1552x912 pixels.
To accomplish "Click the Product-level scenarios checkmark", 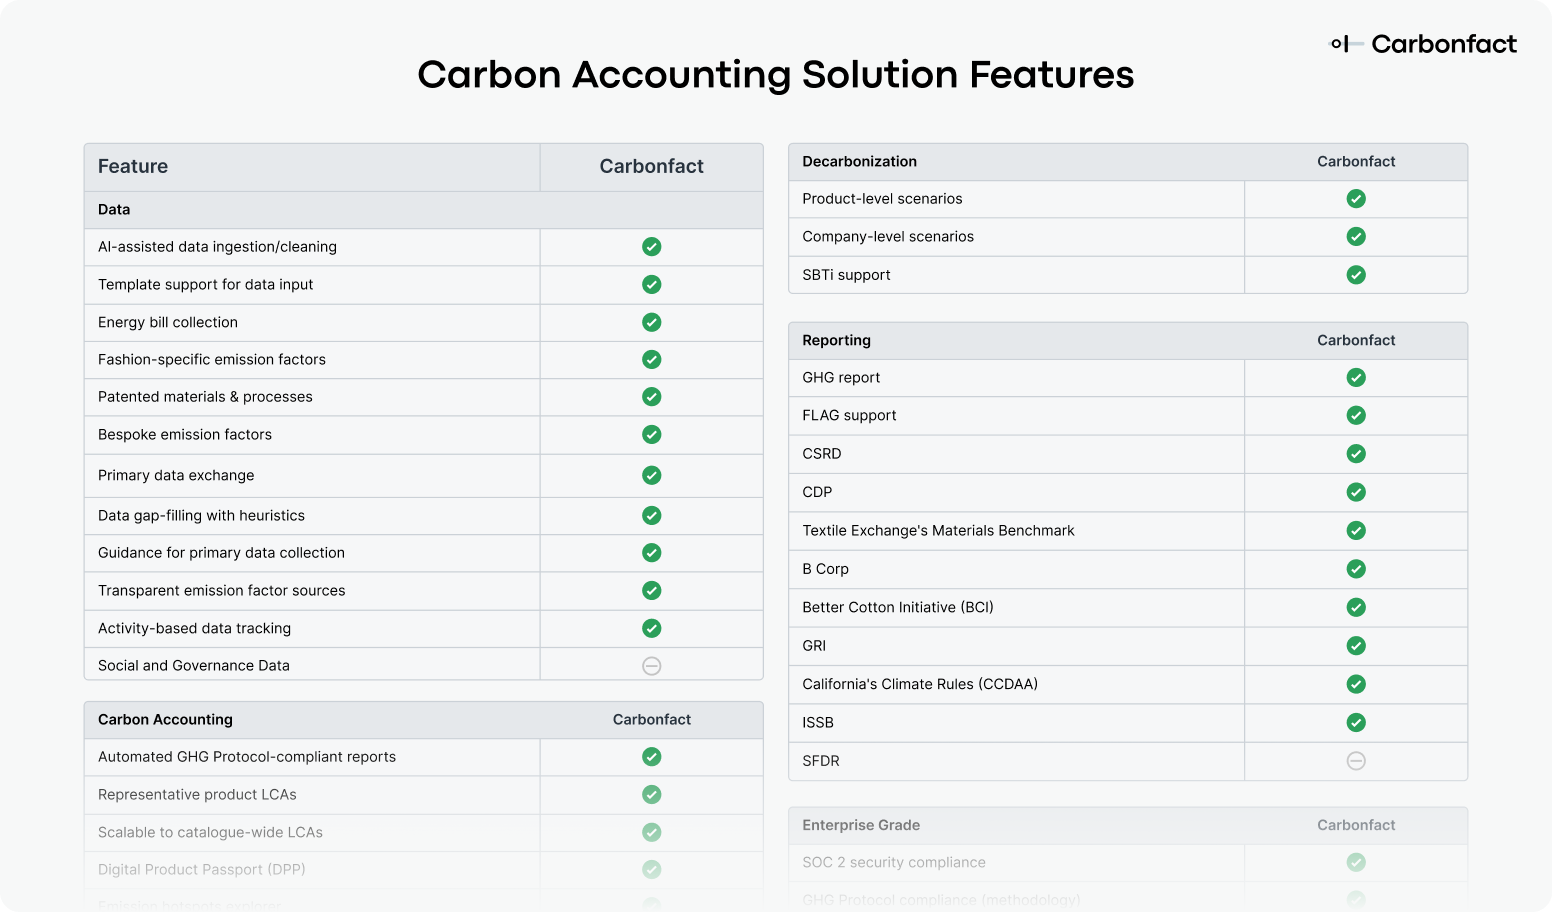I will point(1356,199).
